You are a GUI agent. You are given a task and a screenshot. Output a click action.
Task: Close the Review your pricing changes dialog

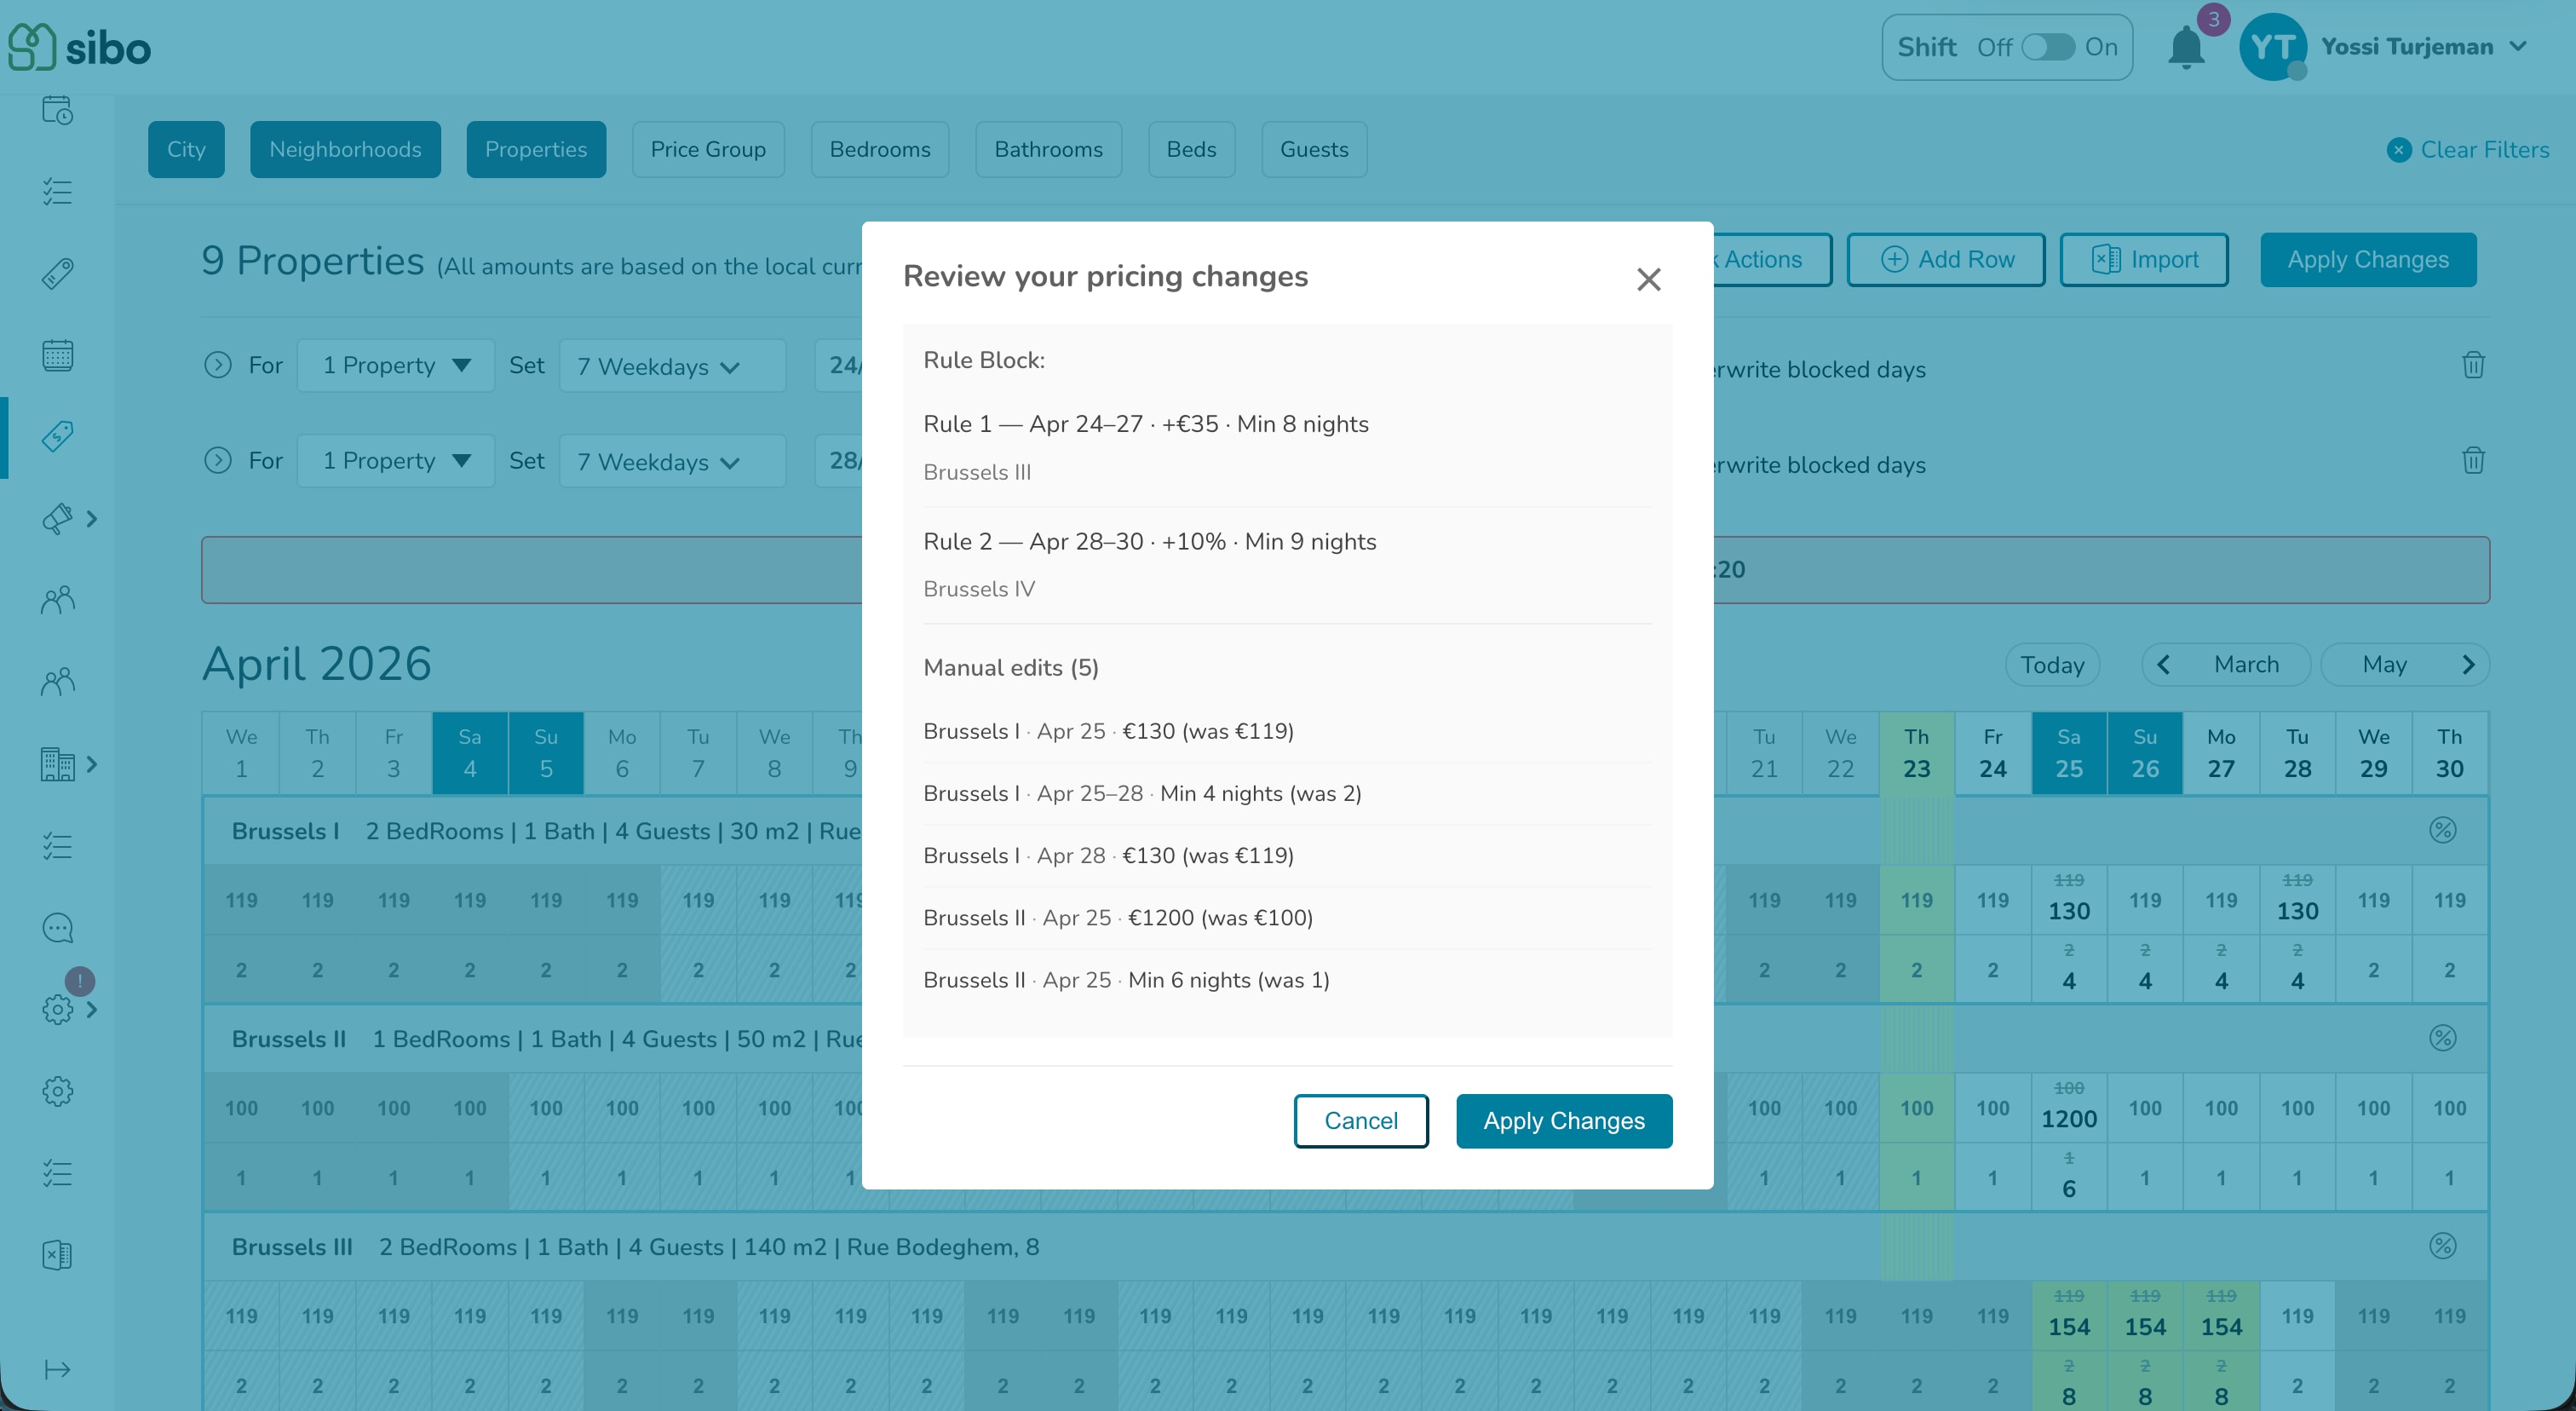pyautogui.click(x=1648, y=279)
